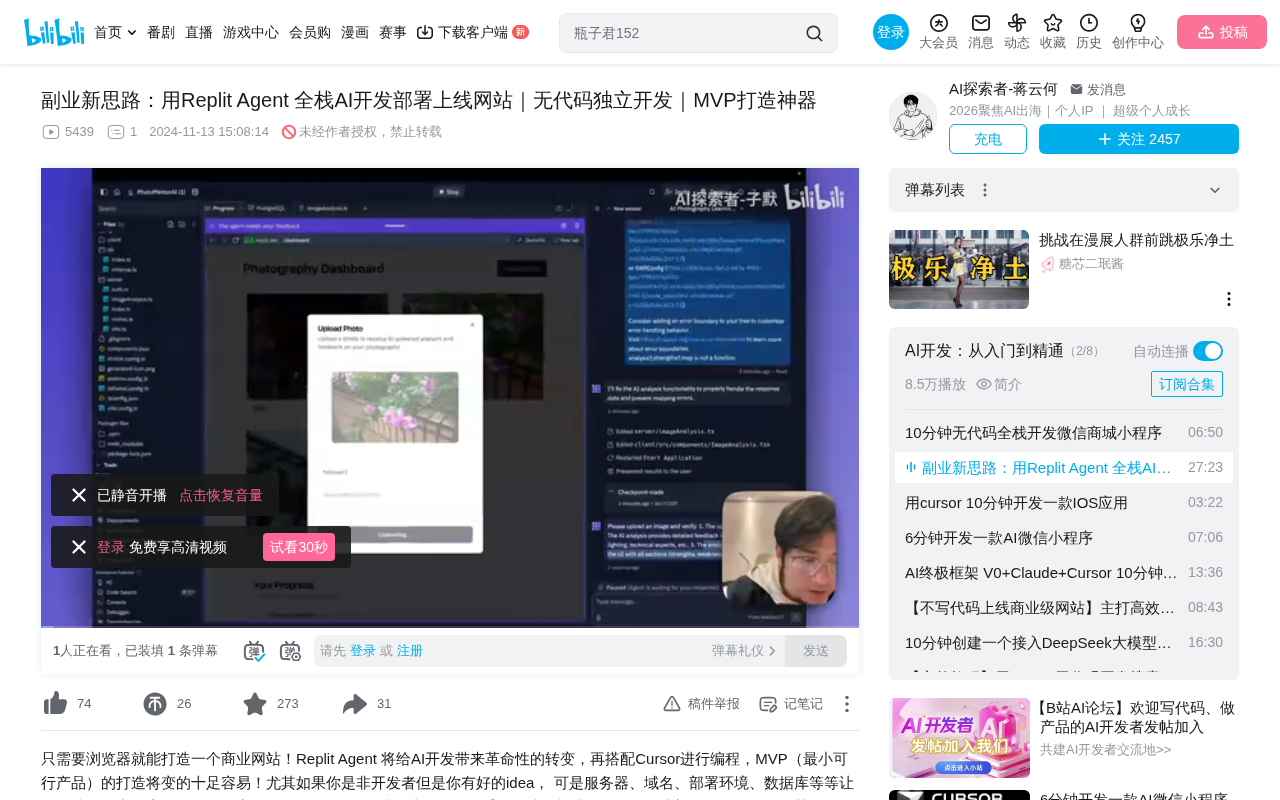Toggle 自动连播 autoplay switch
1280x800 pixels.
click(x=1208, y=351)
